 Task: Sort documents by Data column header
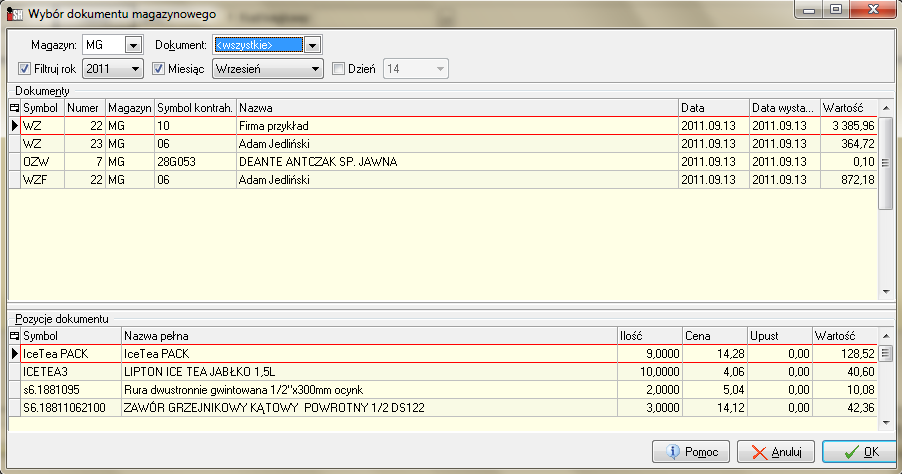coord(714,108)
